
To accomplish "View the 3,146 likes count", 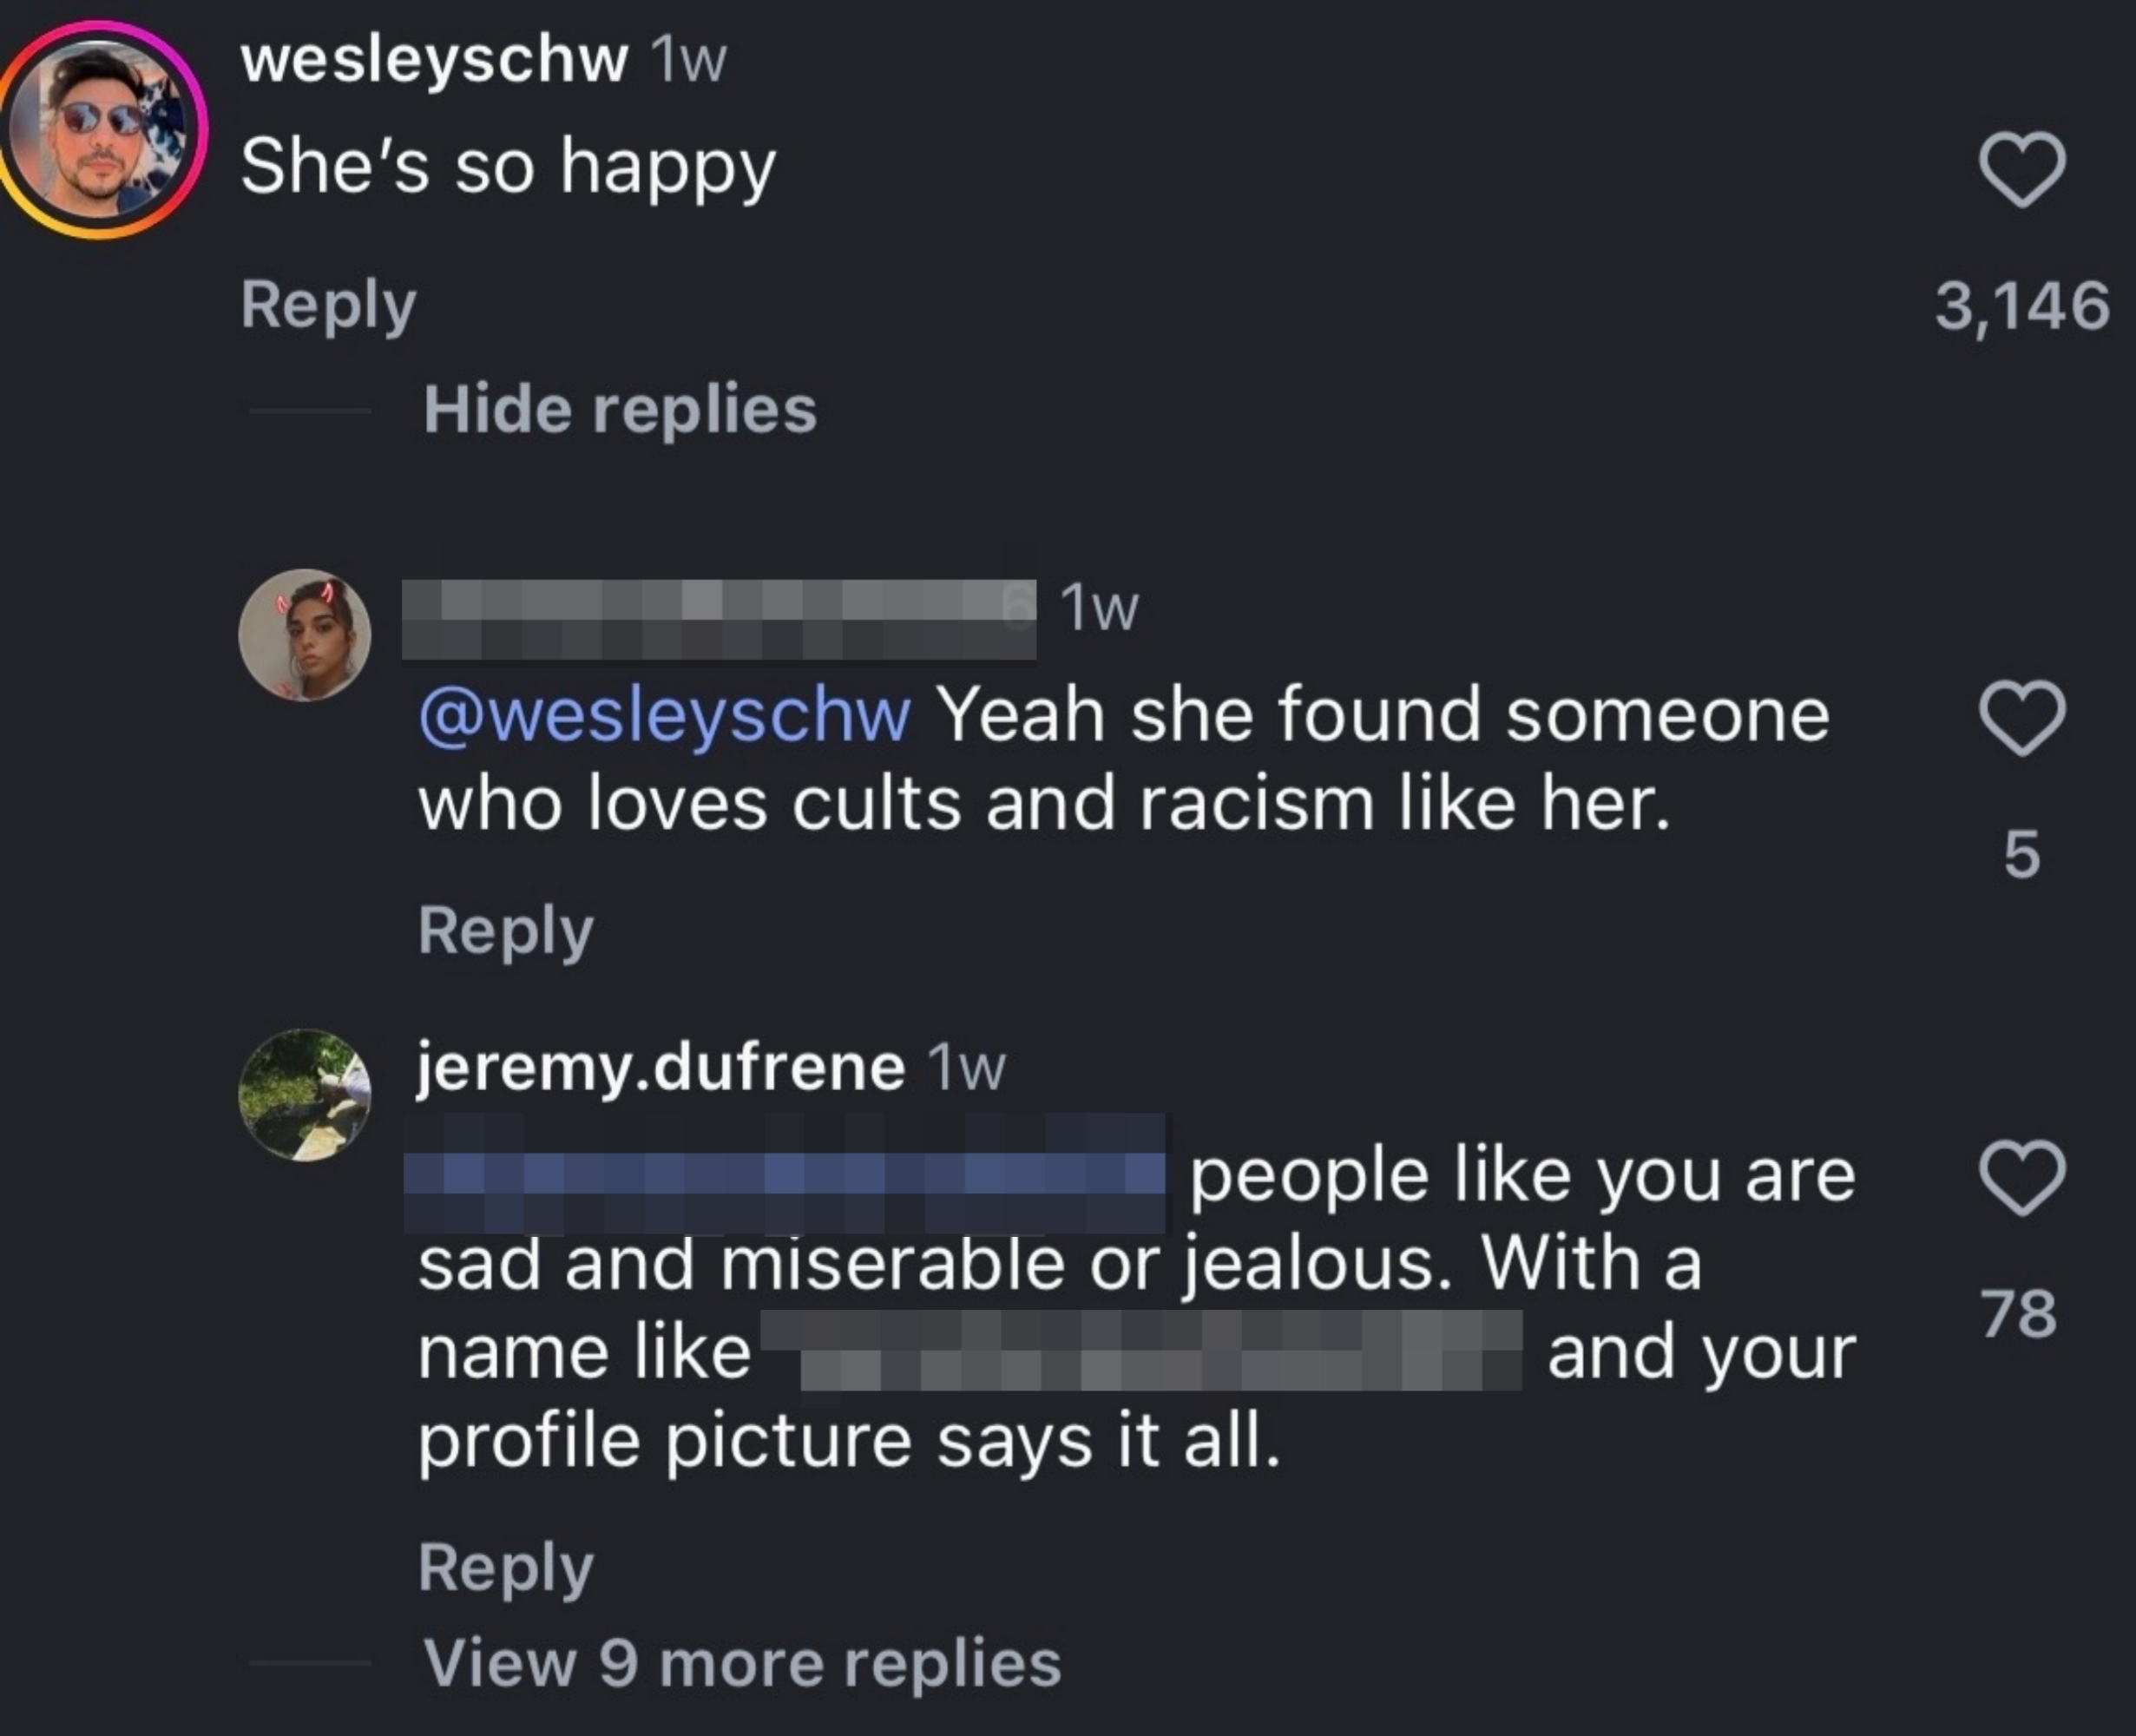I will tap(2022, 305).
